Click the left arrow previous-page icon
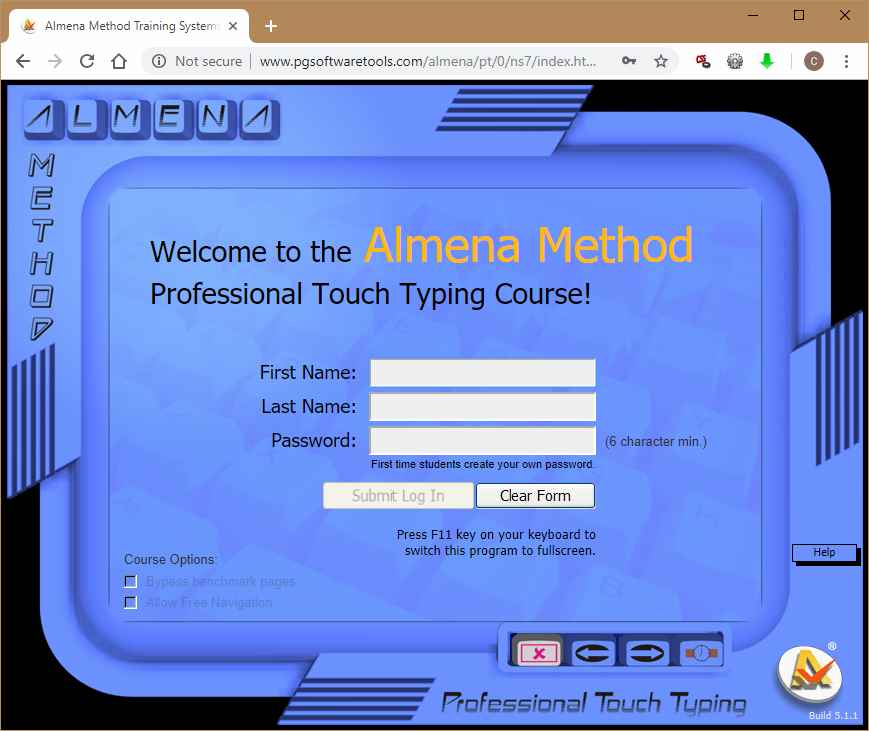The height and width of the screenshot is (731, 869). click(x=592, y=653)
